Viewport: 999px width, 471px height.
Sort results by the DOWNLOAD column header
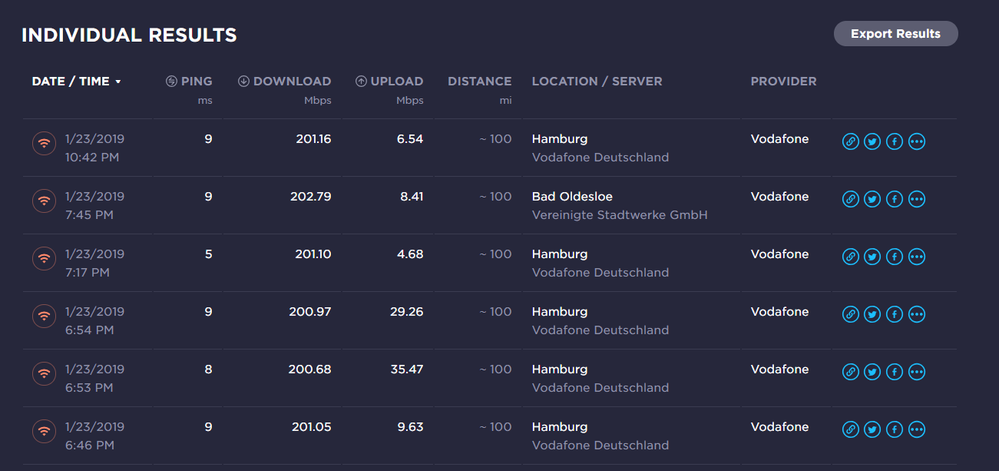tap(285, 81)
